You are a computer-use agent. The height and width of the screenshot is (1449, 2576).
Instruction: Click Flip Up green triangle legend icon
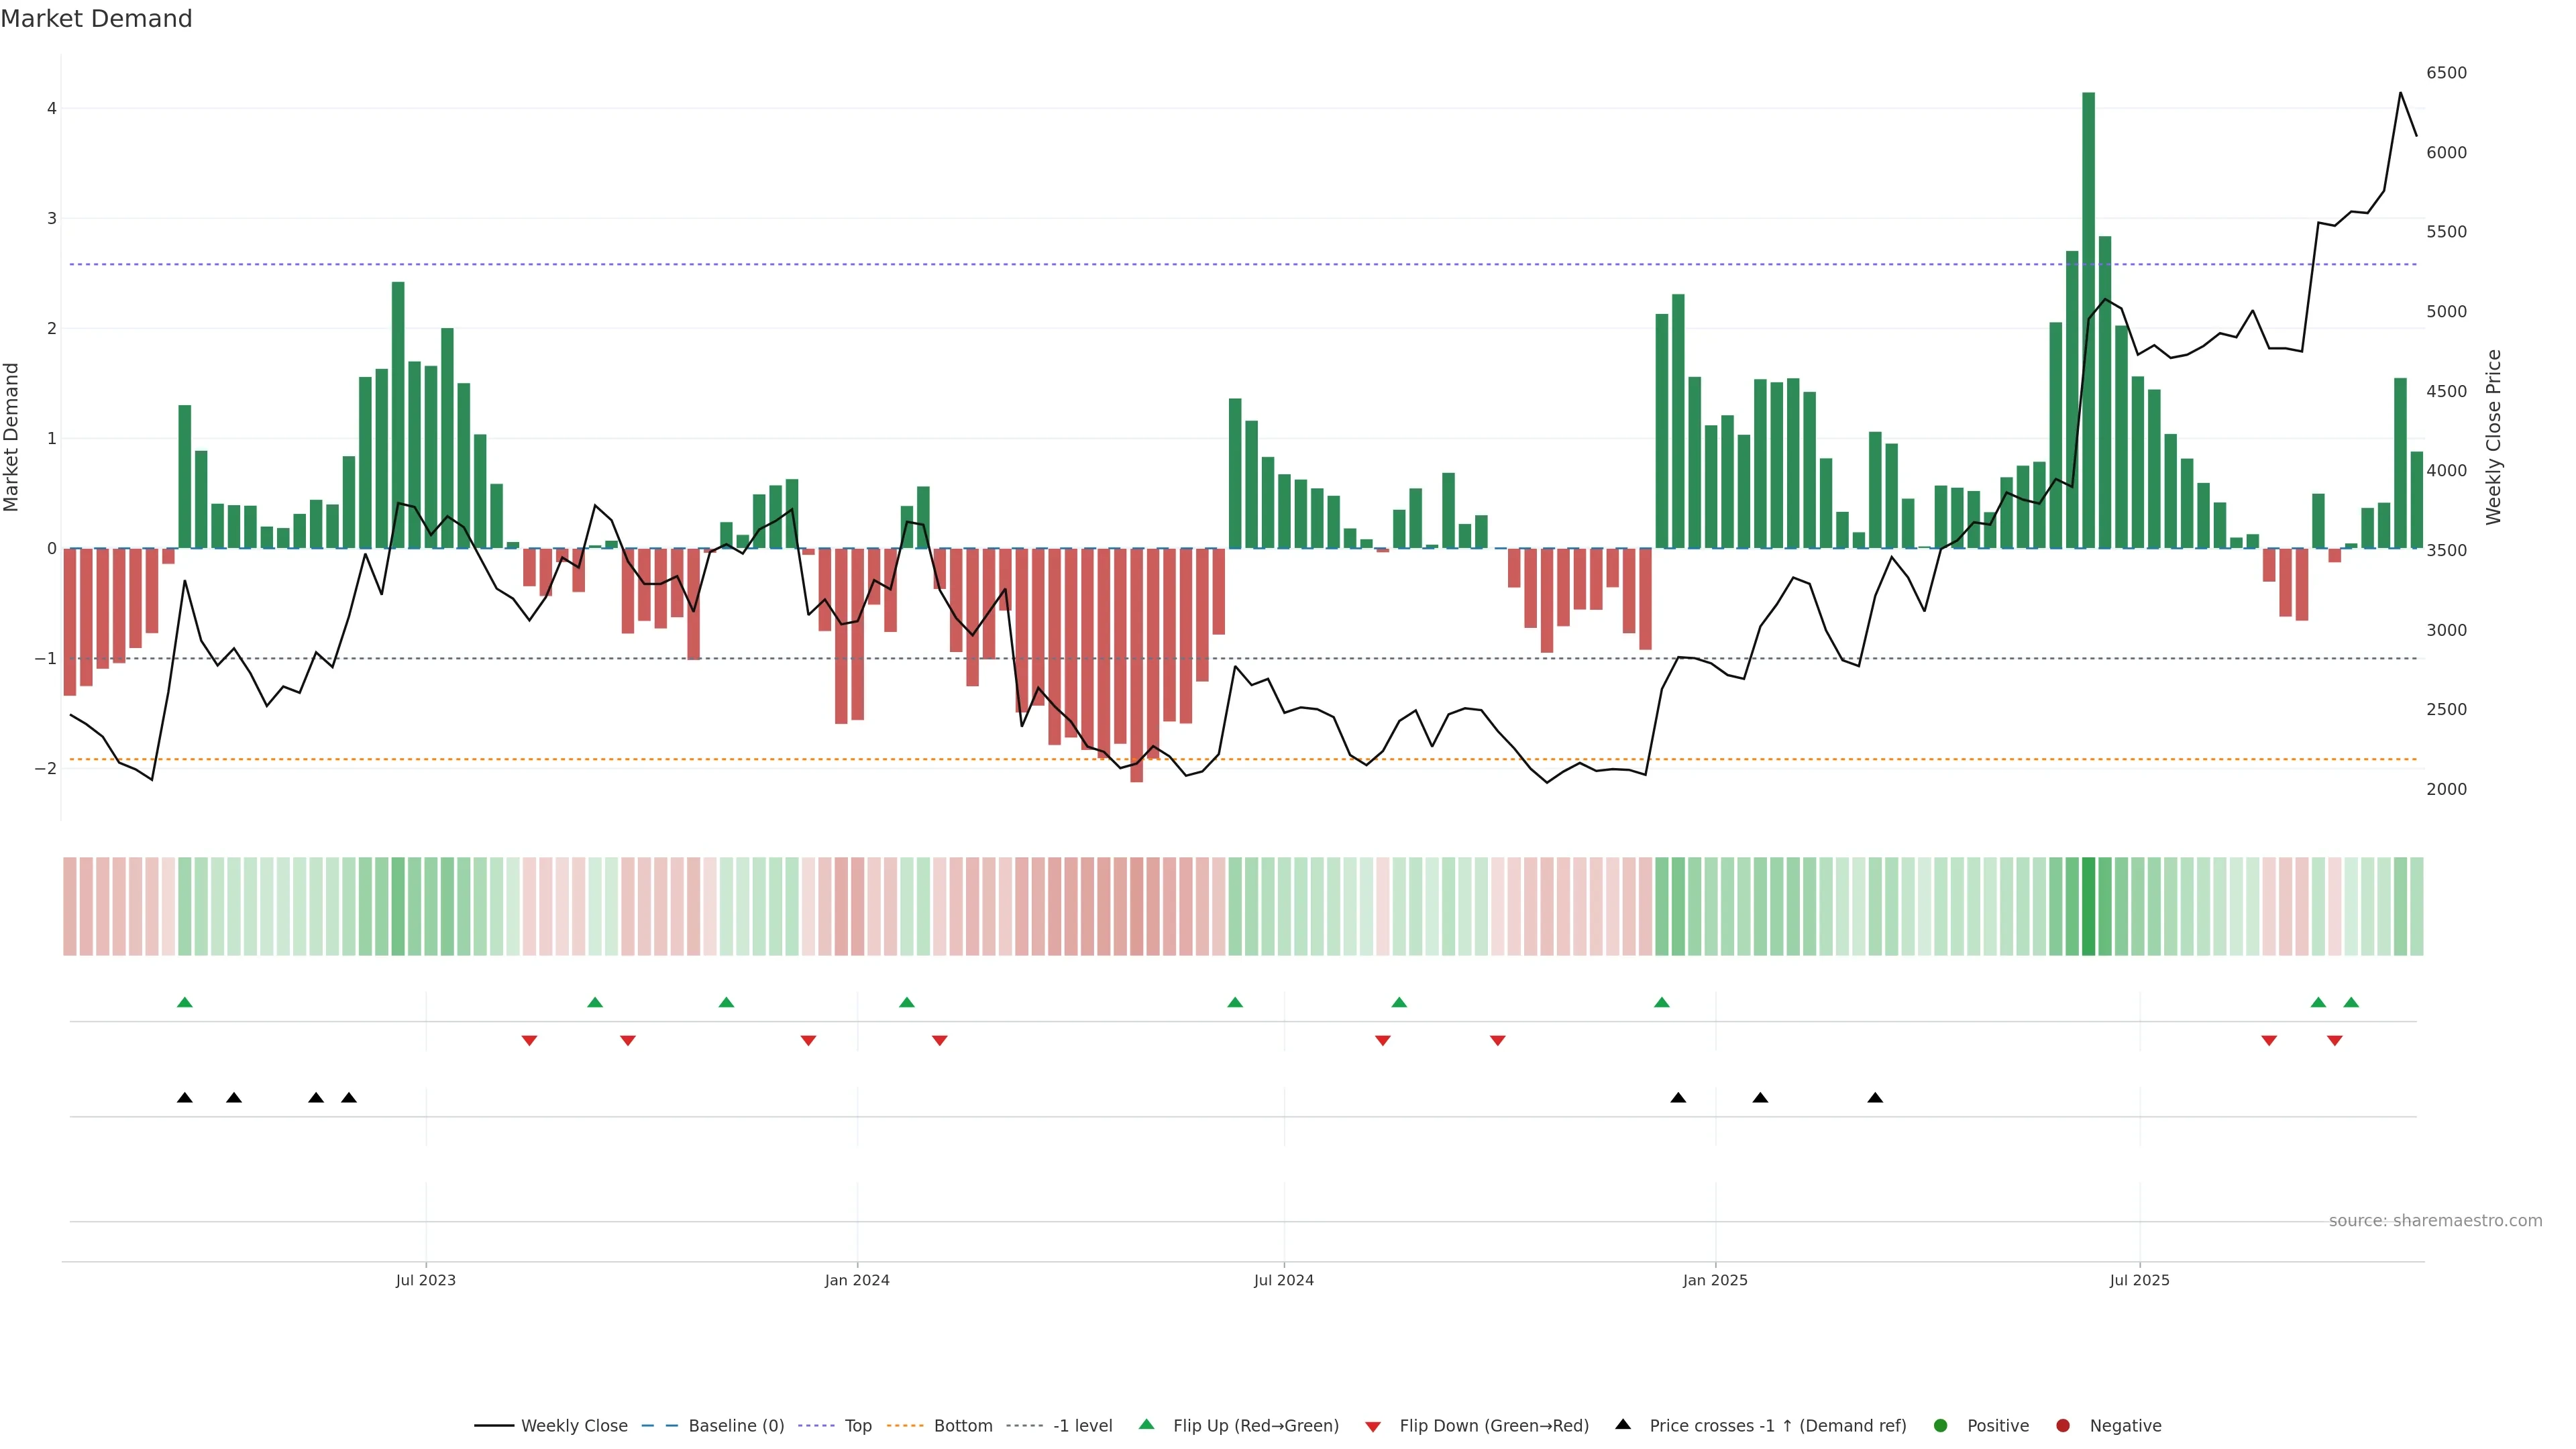(1147, 1425)
